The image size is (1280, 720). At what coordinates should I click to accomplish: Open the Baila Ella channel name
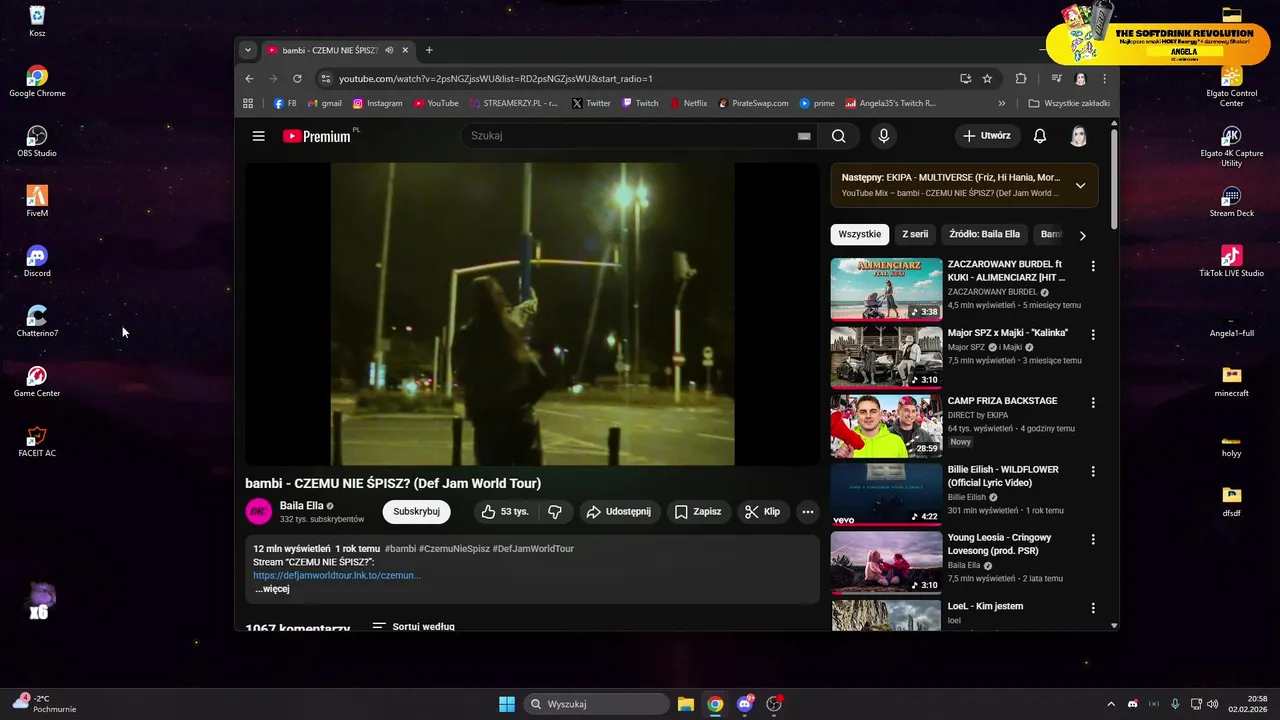pyautogui.click(x=301, y=506)
